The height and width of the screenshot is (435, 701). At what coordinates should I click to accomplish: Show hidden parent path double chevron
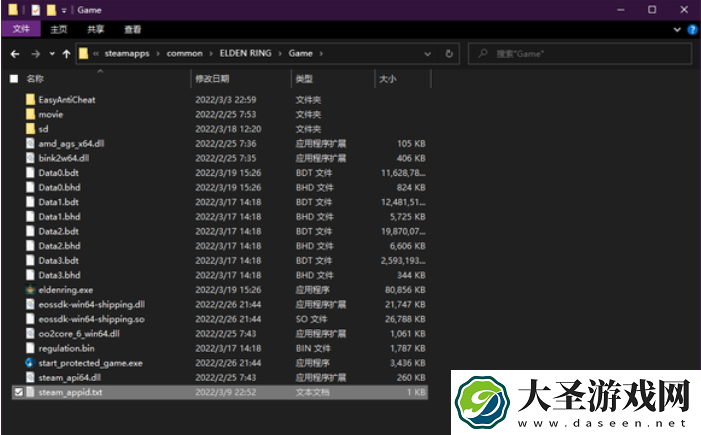point(96,54)
